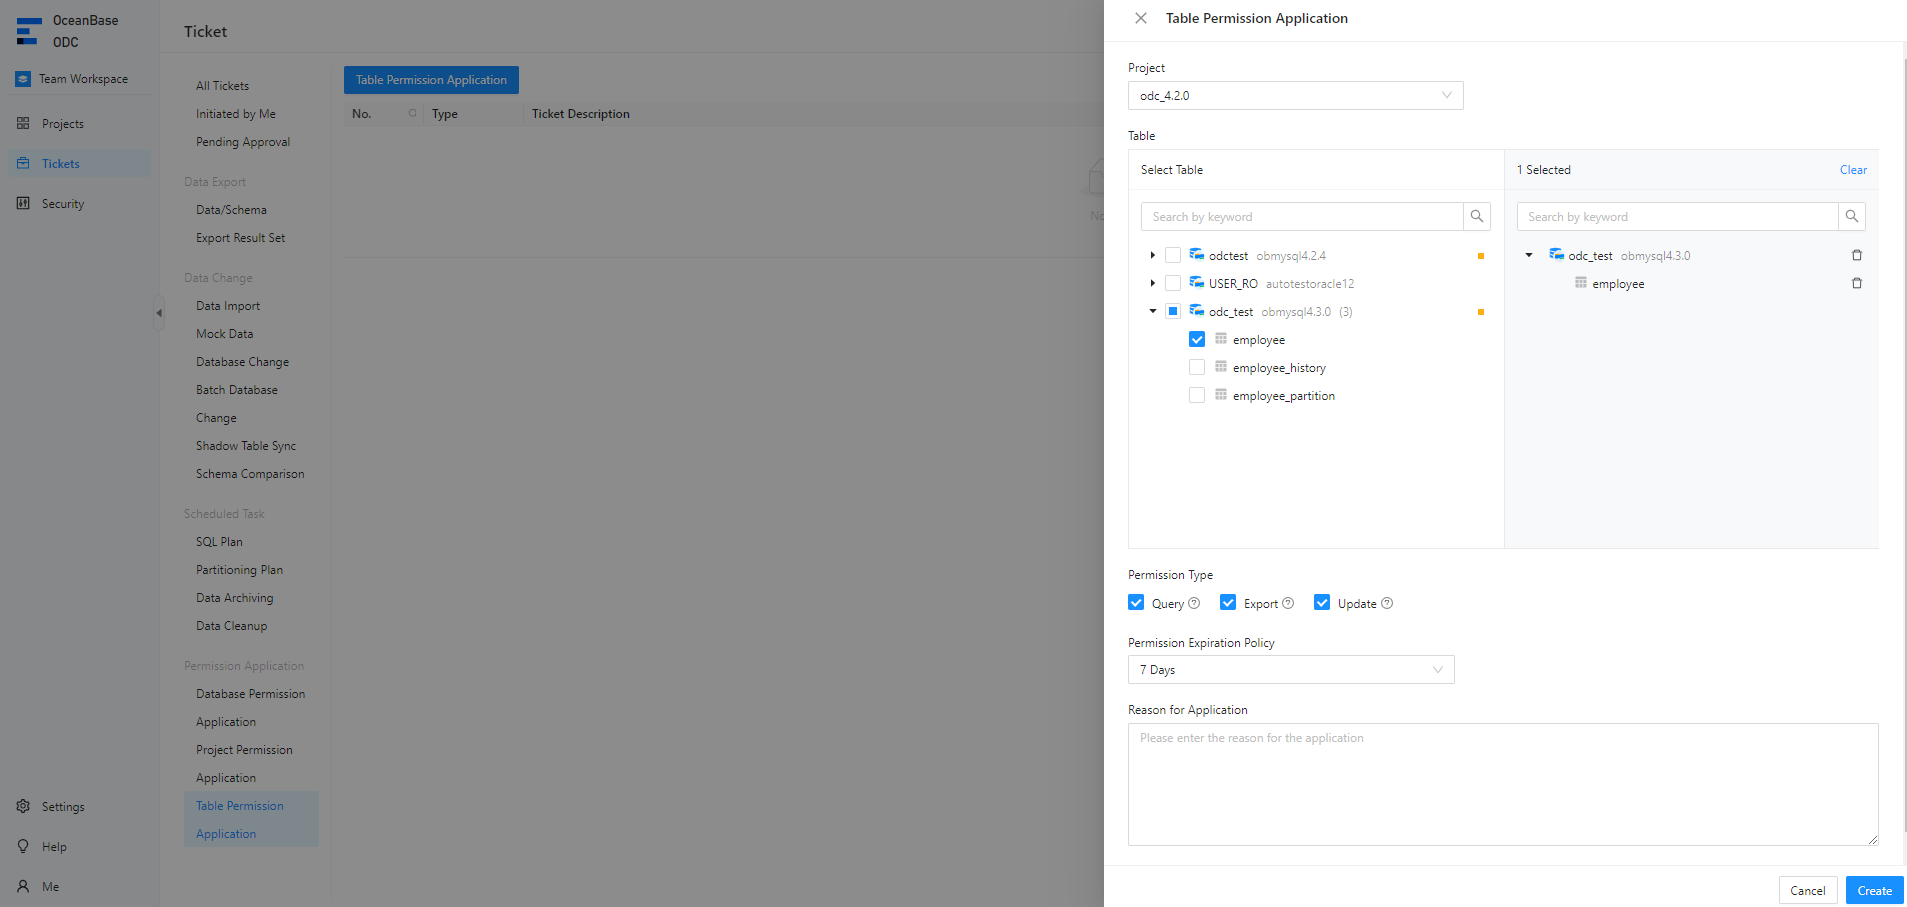Click the help icon next to Query
The height and width of the screenshot is (907, 1907).
point(1194,603)
